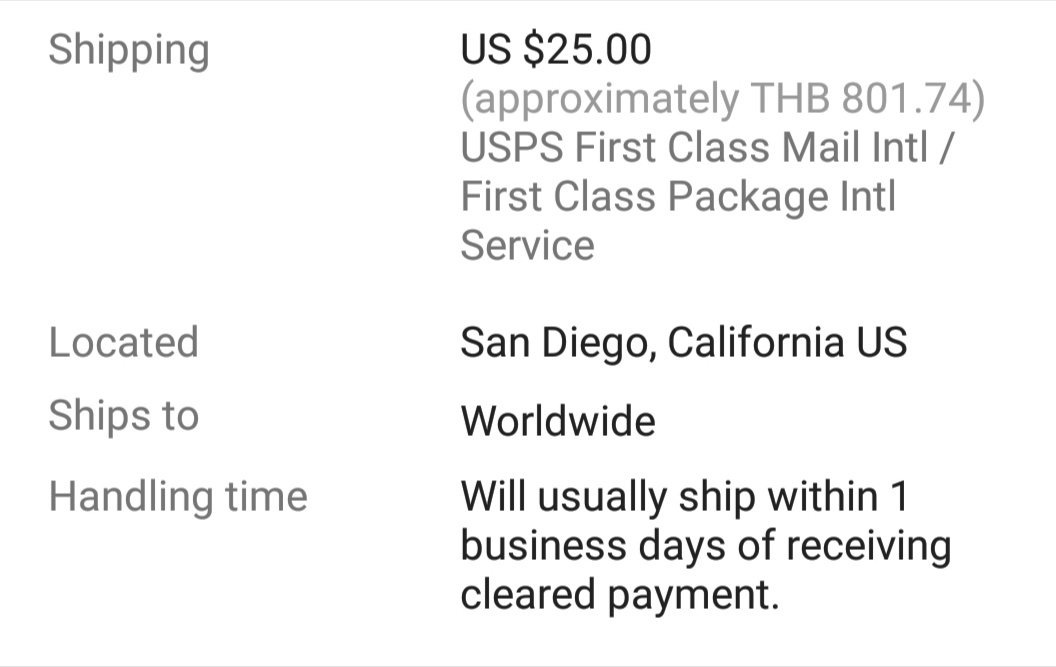This screenshot has height=667, width=1056.
Task: Tap First Class Package Intl line
Action: tap(678, 196)
